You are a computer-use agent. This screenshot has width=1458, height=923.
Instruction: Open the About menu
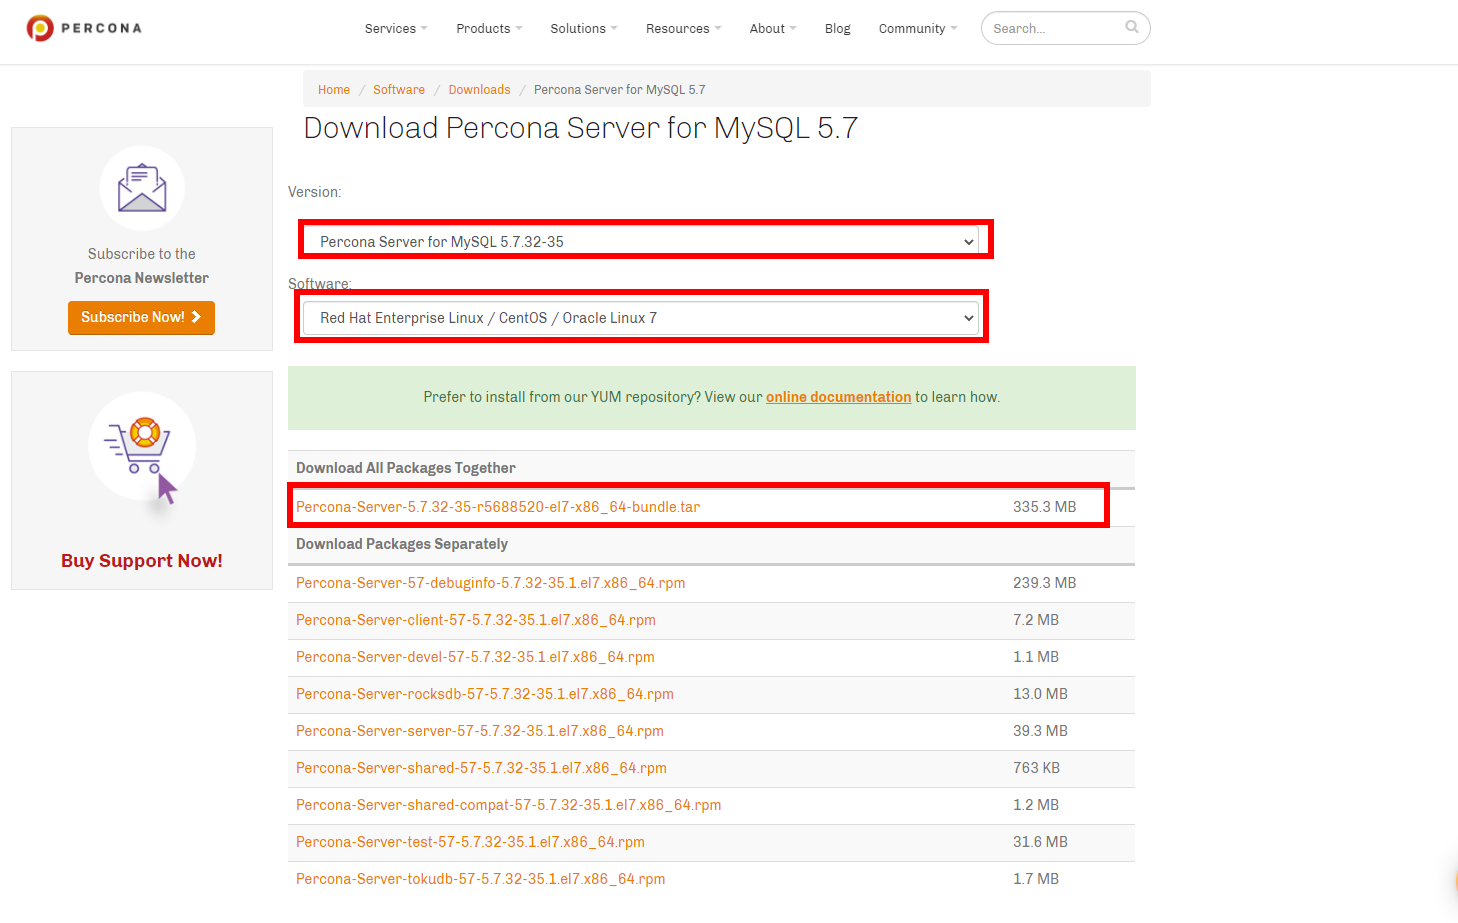(x=767, y=28)
